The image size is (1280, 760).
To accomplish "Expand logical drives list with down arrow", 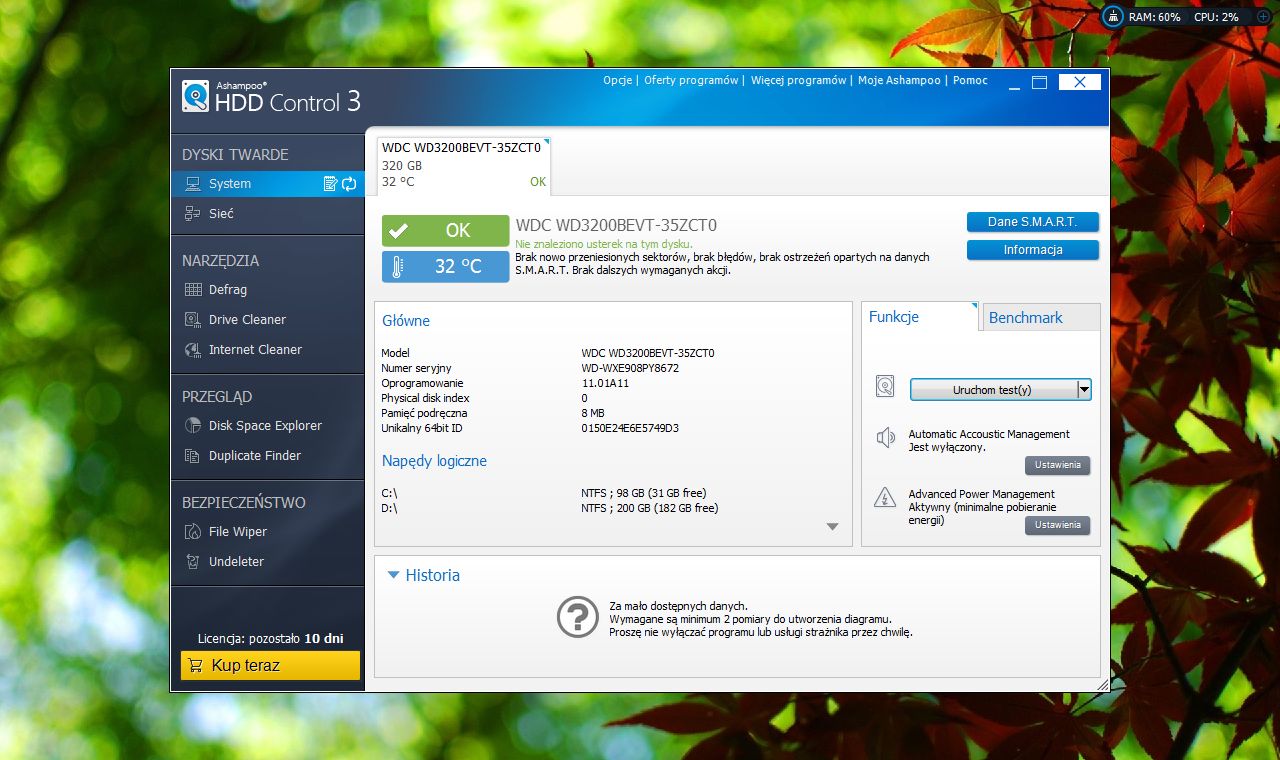I will tap(832, 527).
